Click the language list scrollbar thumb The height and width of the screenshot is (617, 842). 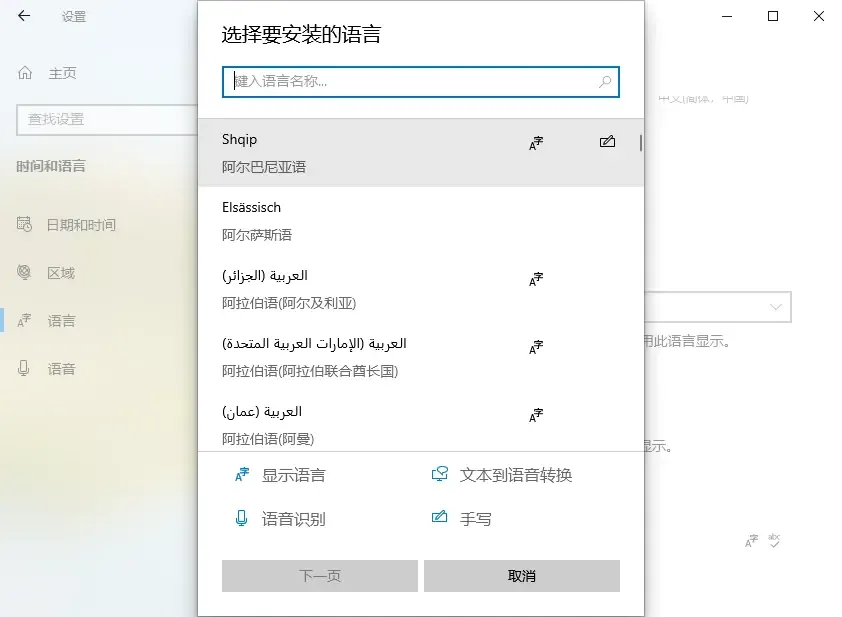(641, 143)
